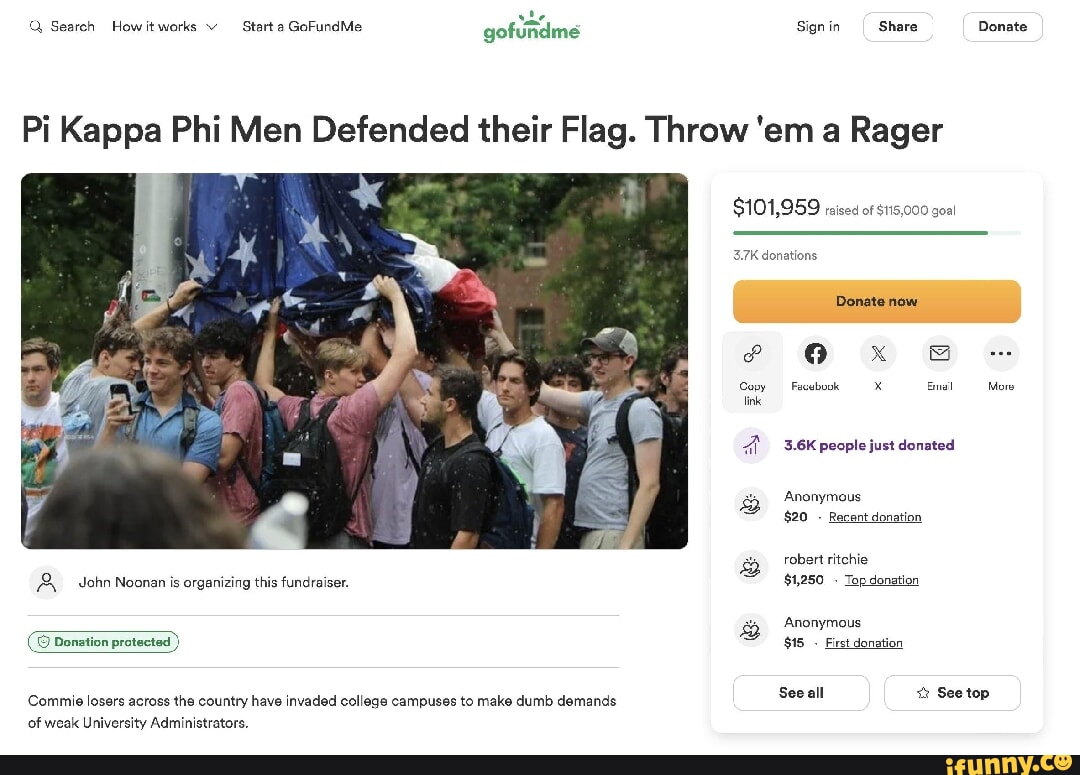This screenshot has height=775, width=1080.
Task: Open More sharing options
Action: [x=1001, y=354]
